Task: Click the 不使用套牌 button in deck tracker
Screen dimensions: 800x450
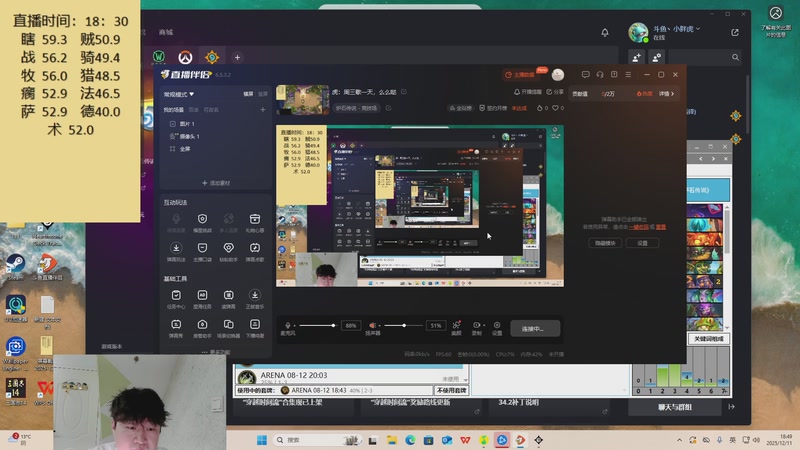Action: click(x=452, y=390)
